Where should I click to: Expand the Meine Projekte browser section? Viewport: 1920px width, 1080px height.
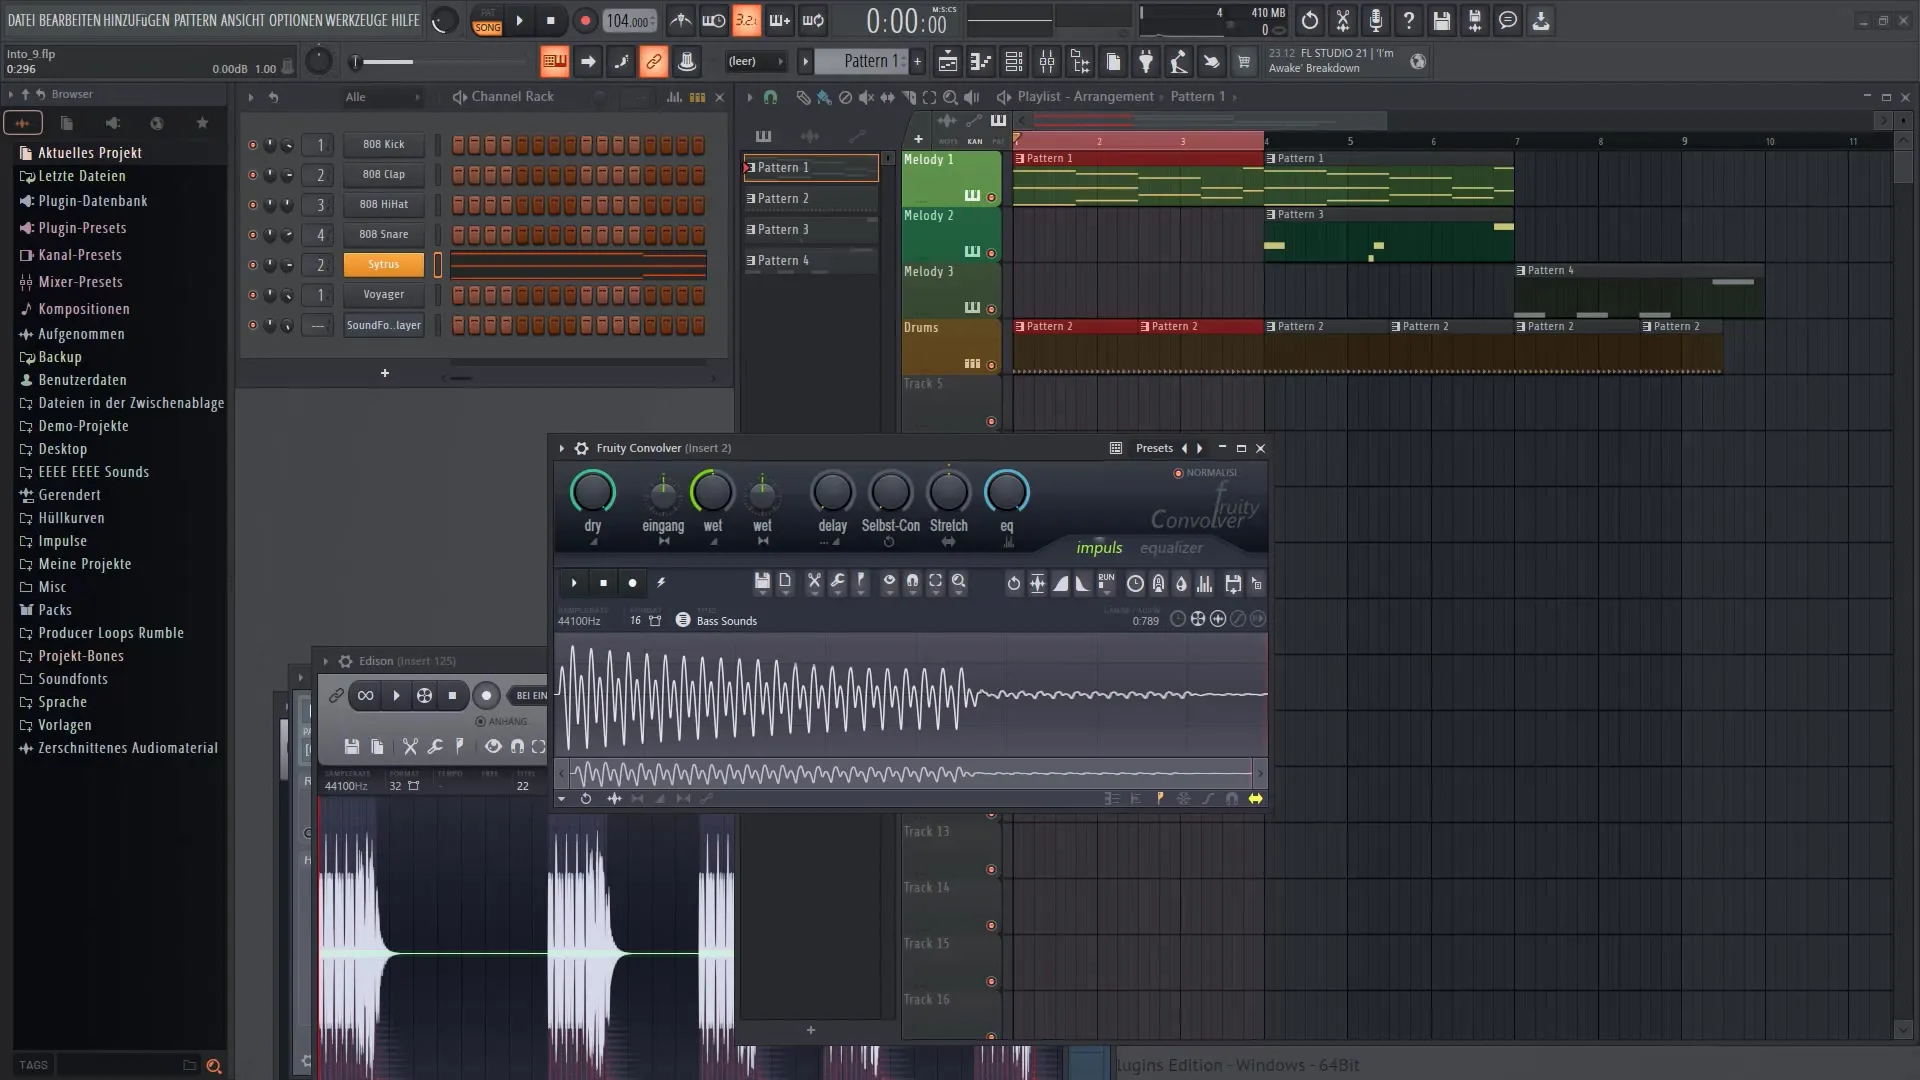point(84,563)
